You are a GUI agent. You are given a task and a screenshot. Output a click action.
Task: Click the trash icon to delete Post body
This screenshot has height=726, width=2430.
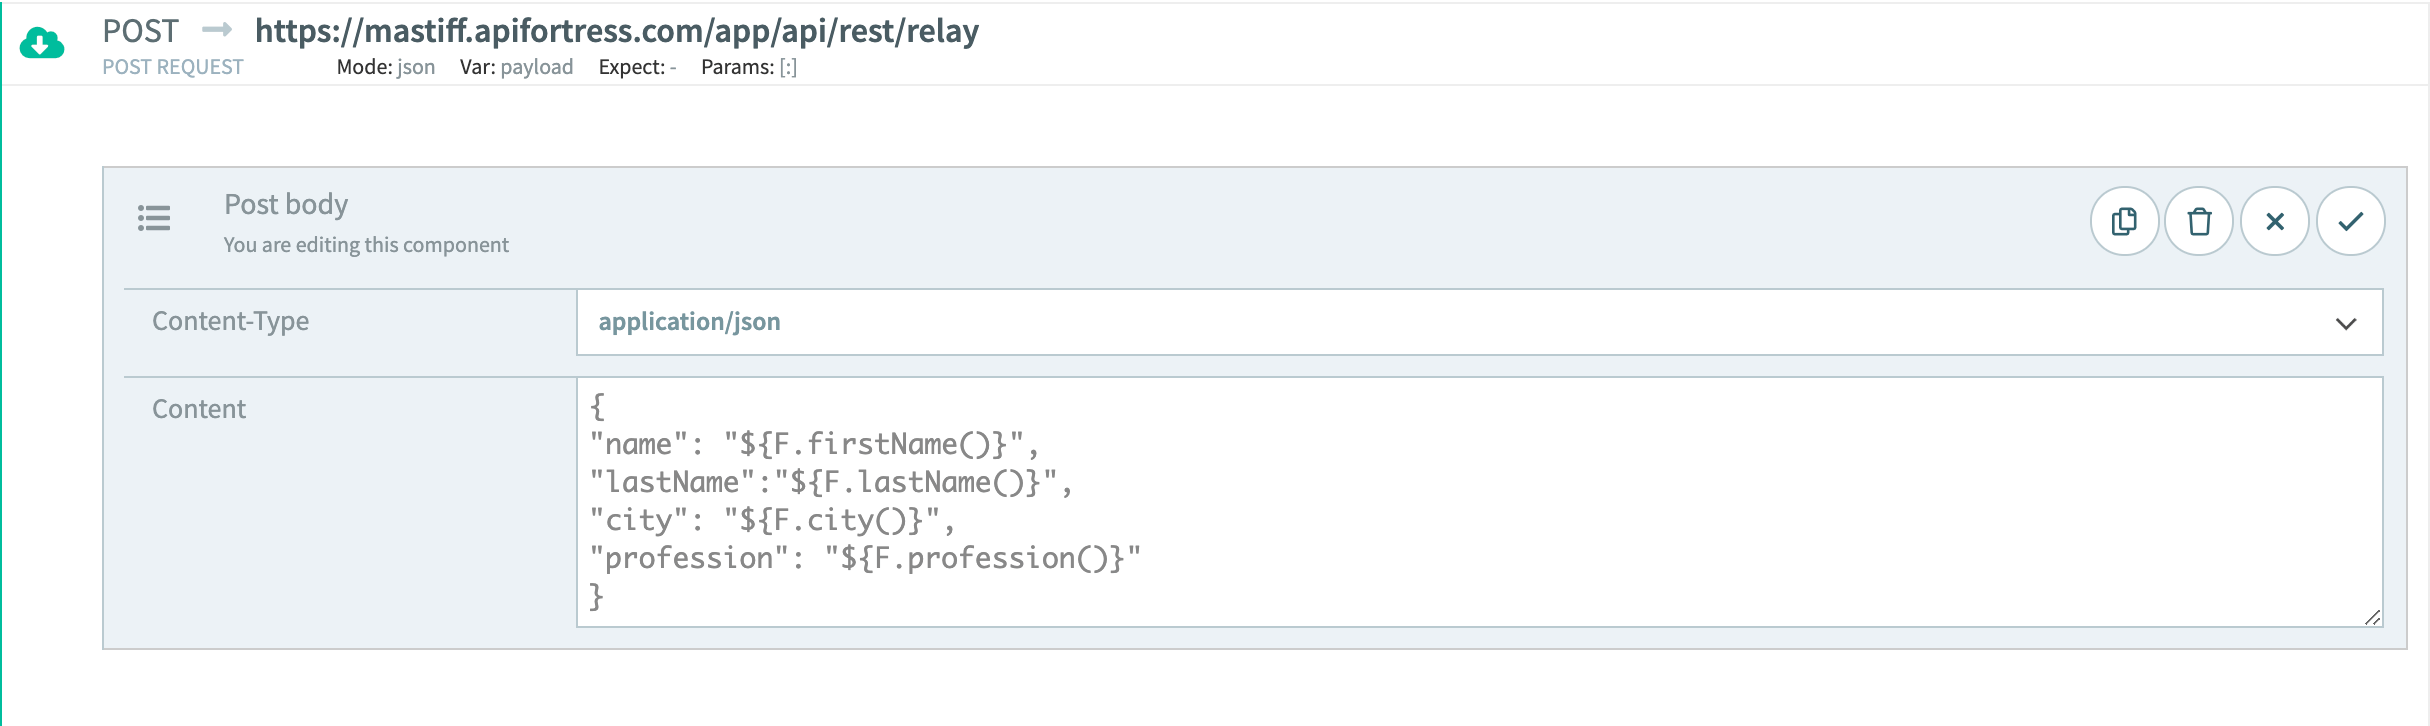tap(2199, 220)
